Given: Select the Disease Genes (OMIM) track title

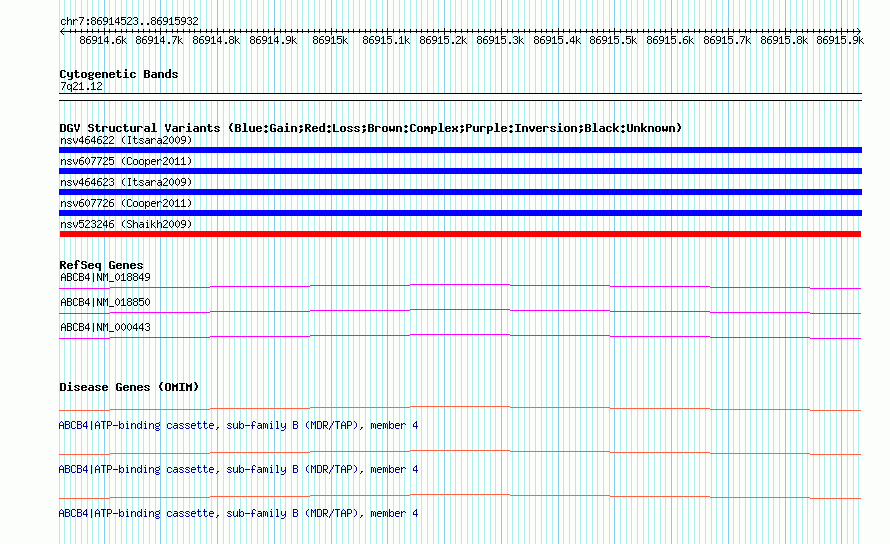Looking at the screenshot, I should [129, 387].
